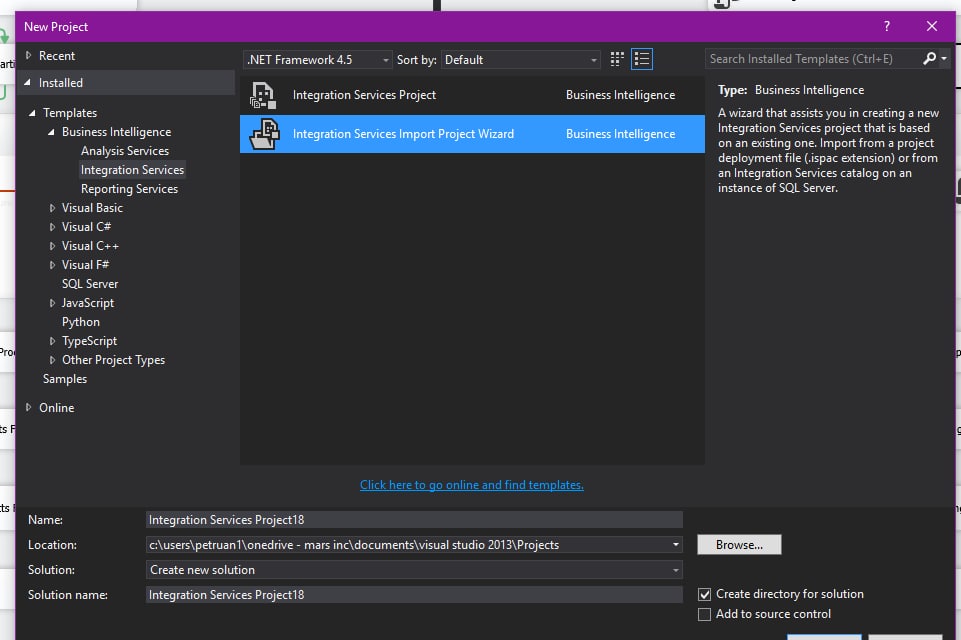Select 'Integration Services Import Project Wizard' name
The height and width of the screenshot is (640, 961).
(403, 134)
